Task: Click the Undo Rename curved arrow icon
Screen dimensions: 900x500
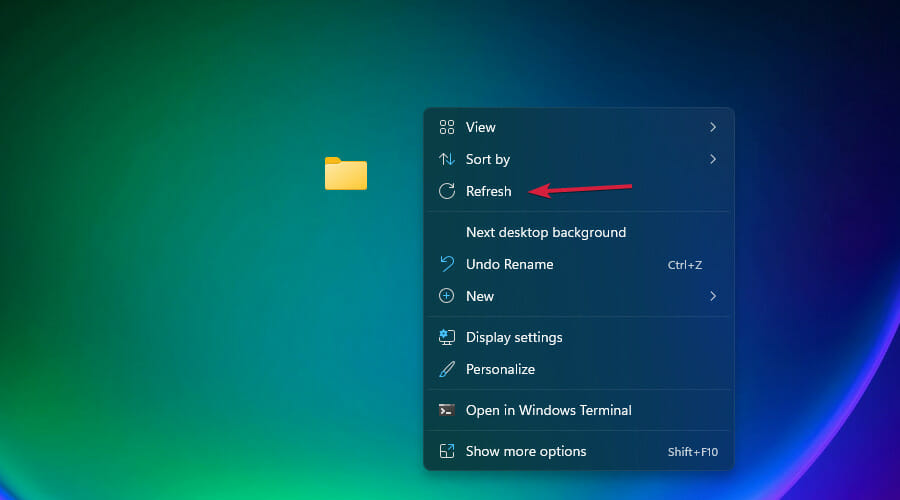Action: pyautogui.click(x=447, y=264)
